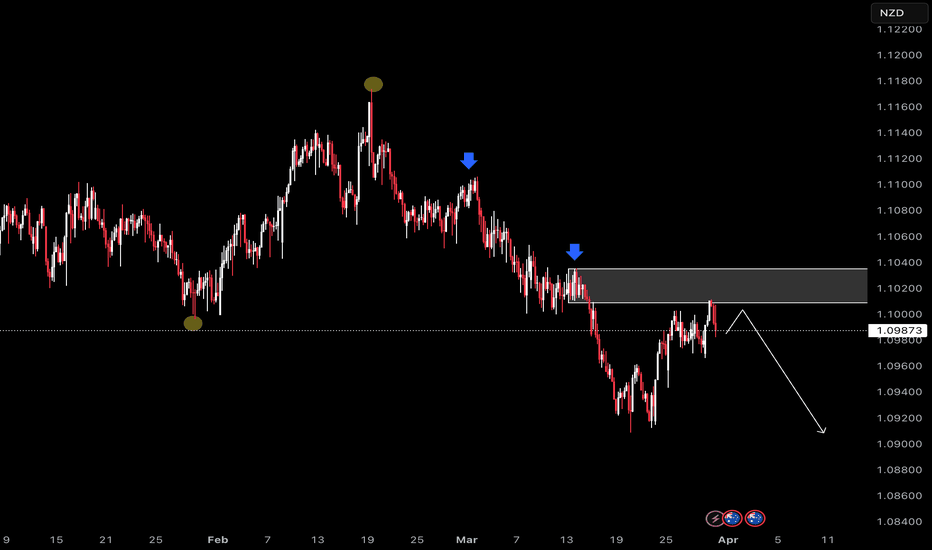Click the 1.09400 price axis label
932x550 pixels.
point(899,392)
